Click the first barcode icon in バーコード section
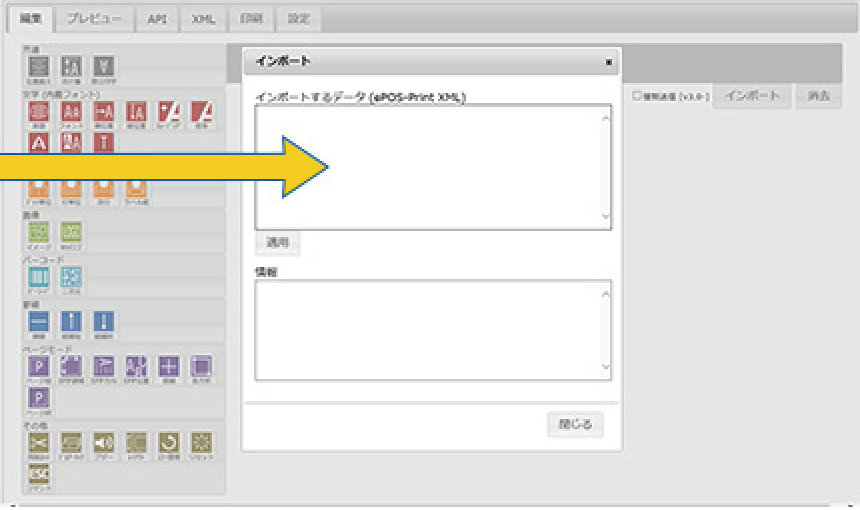 coord(39,277)
